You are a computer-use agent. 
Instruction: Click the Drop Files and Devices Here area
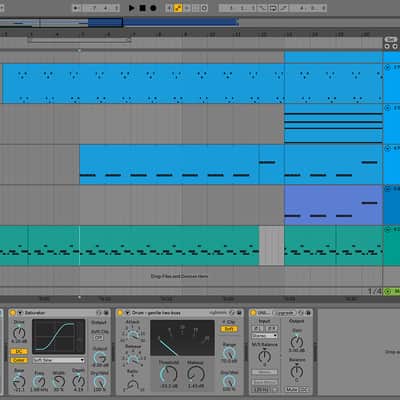(179, 276)
